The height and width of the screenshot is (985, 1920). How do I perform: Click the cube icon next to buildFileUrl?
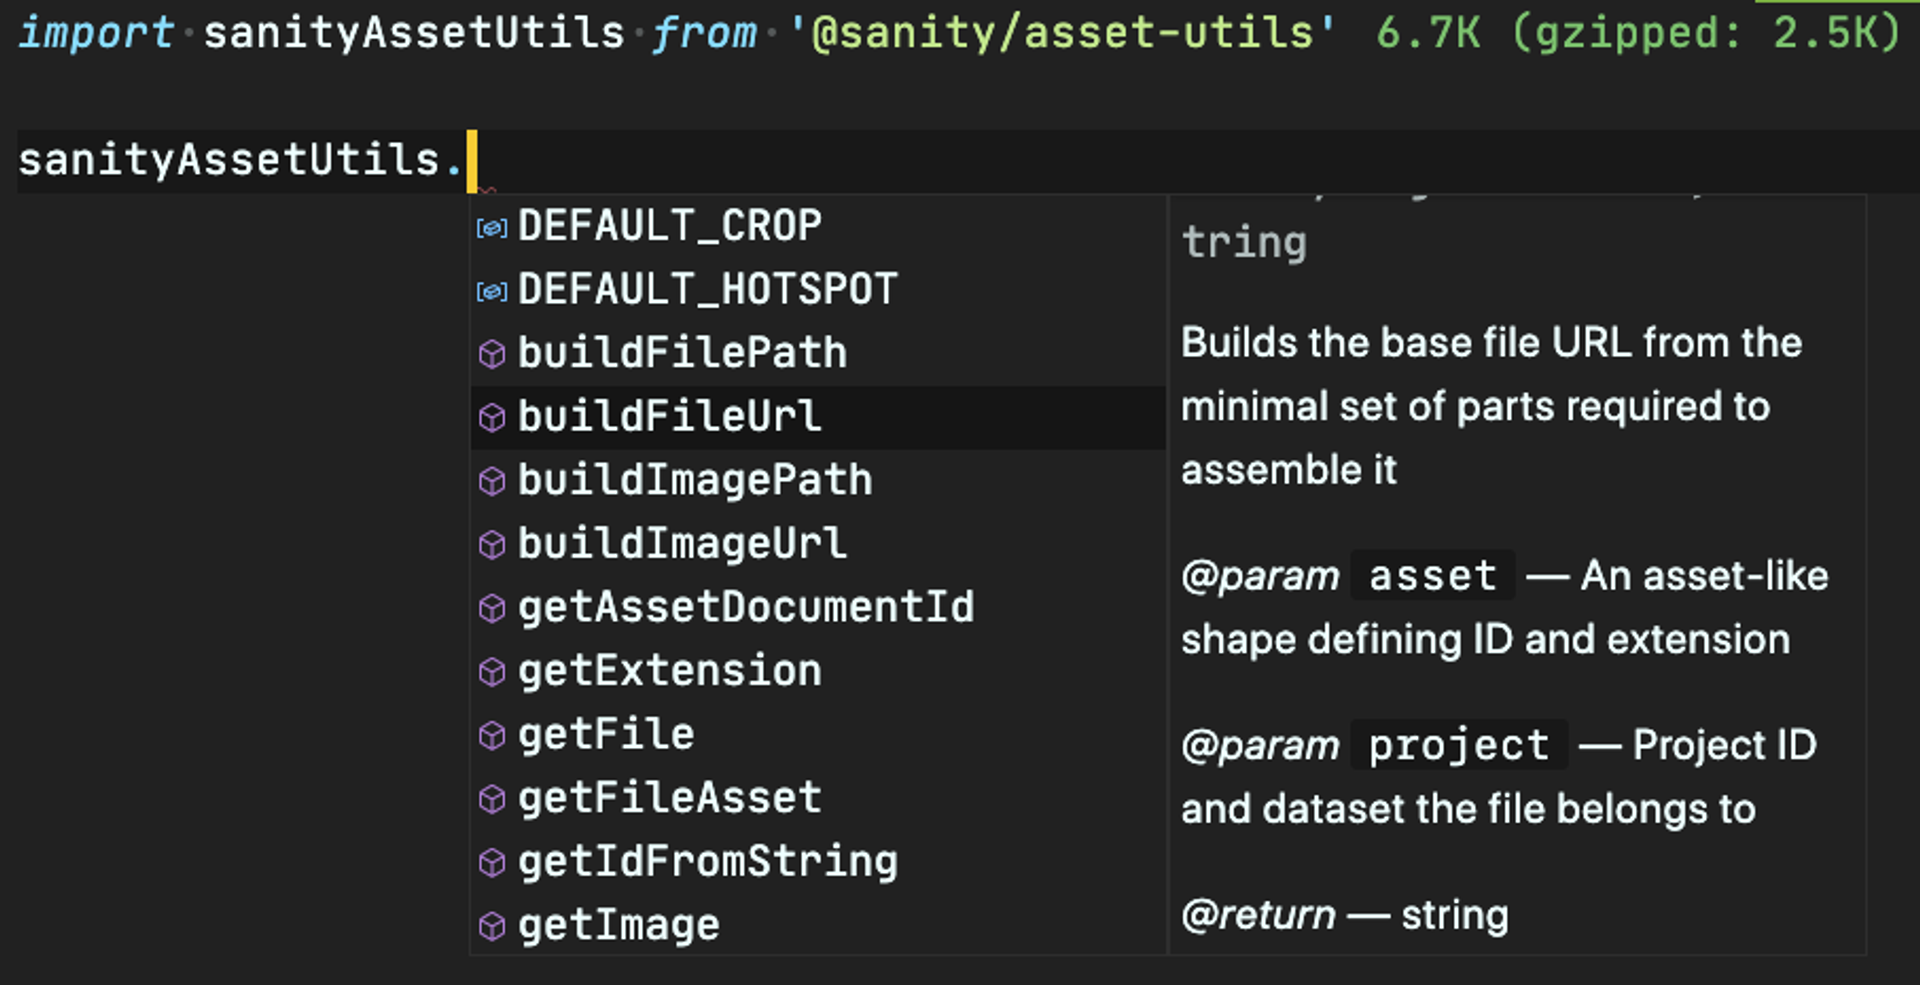491,418
